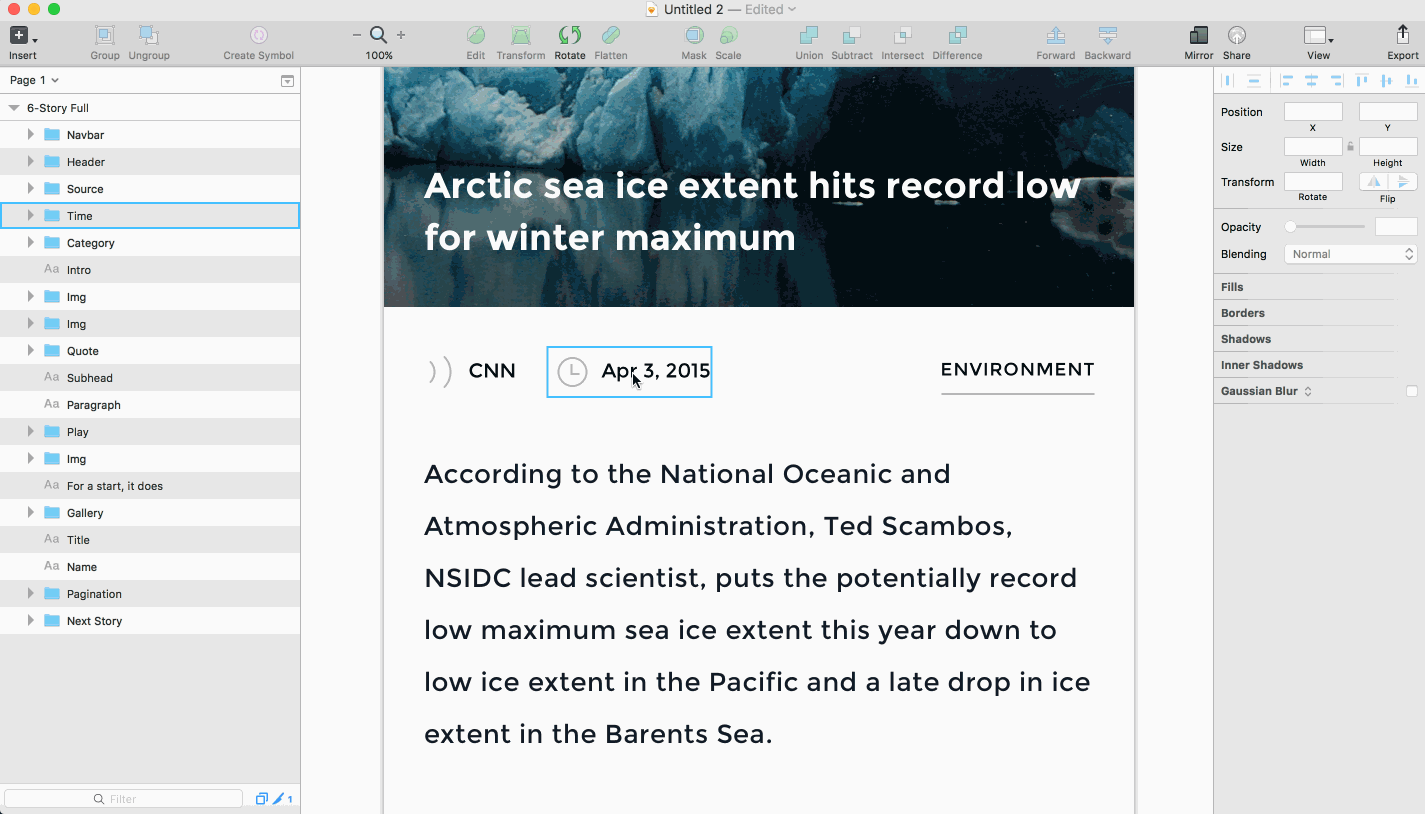Open the Mirror preview tool

pyautogui.click(x=1198, y=36)
